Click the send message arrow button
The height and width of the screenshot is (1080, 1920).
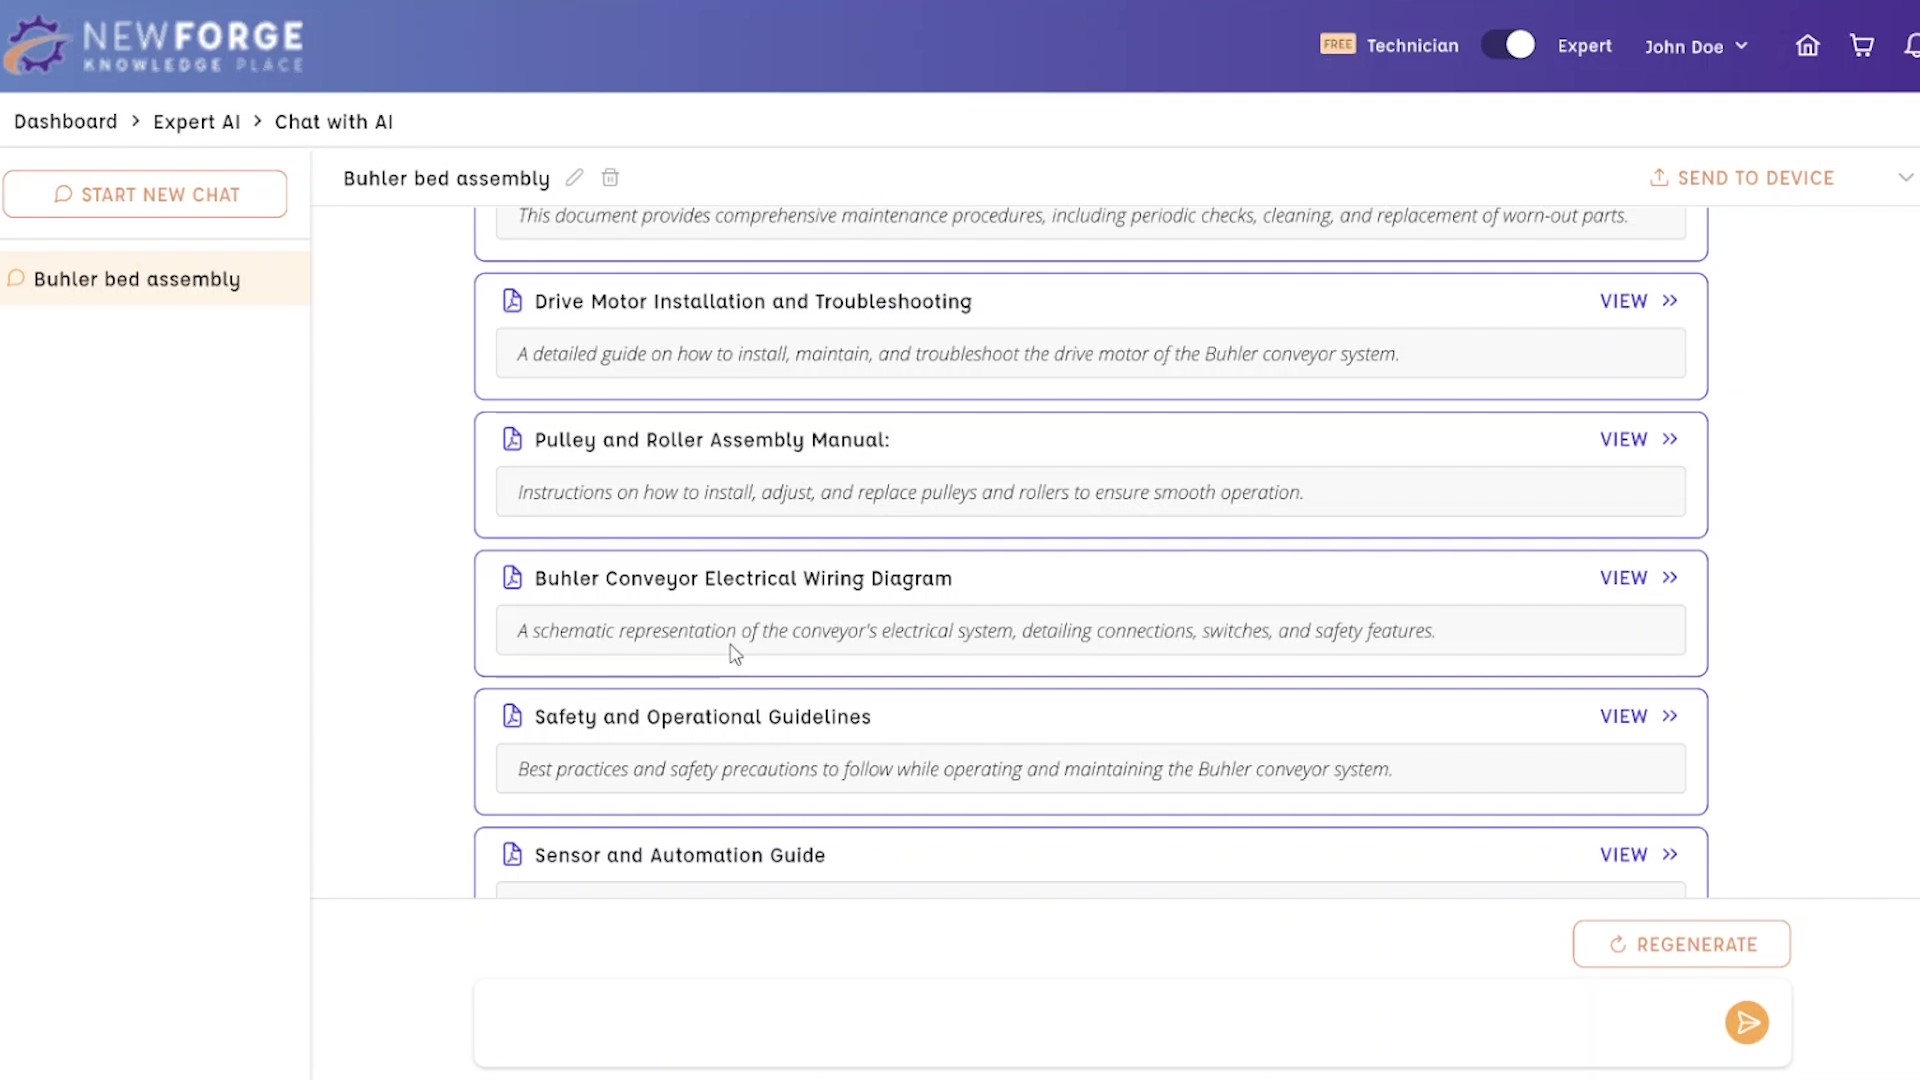pos(1746,1022)
